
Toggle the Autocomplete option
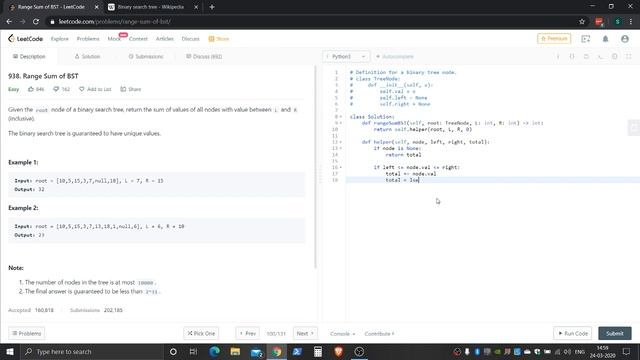394,56
